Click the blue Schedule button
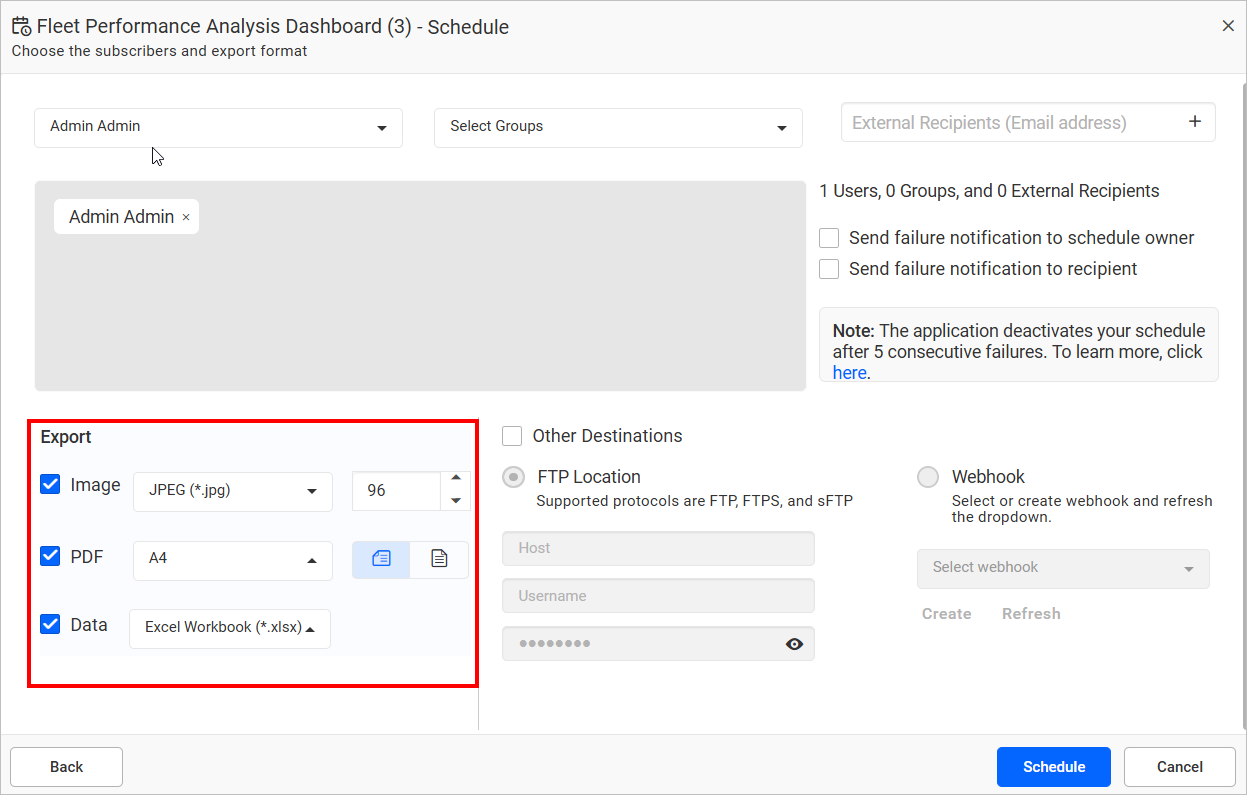The height and width of the screenshot is (795, 1247). pyautogui.click(x=1053, y=767)
